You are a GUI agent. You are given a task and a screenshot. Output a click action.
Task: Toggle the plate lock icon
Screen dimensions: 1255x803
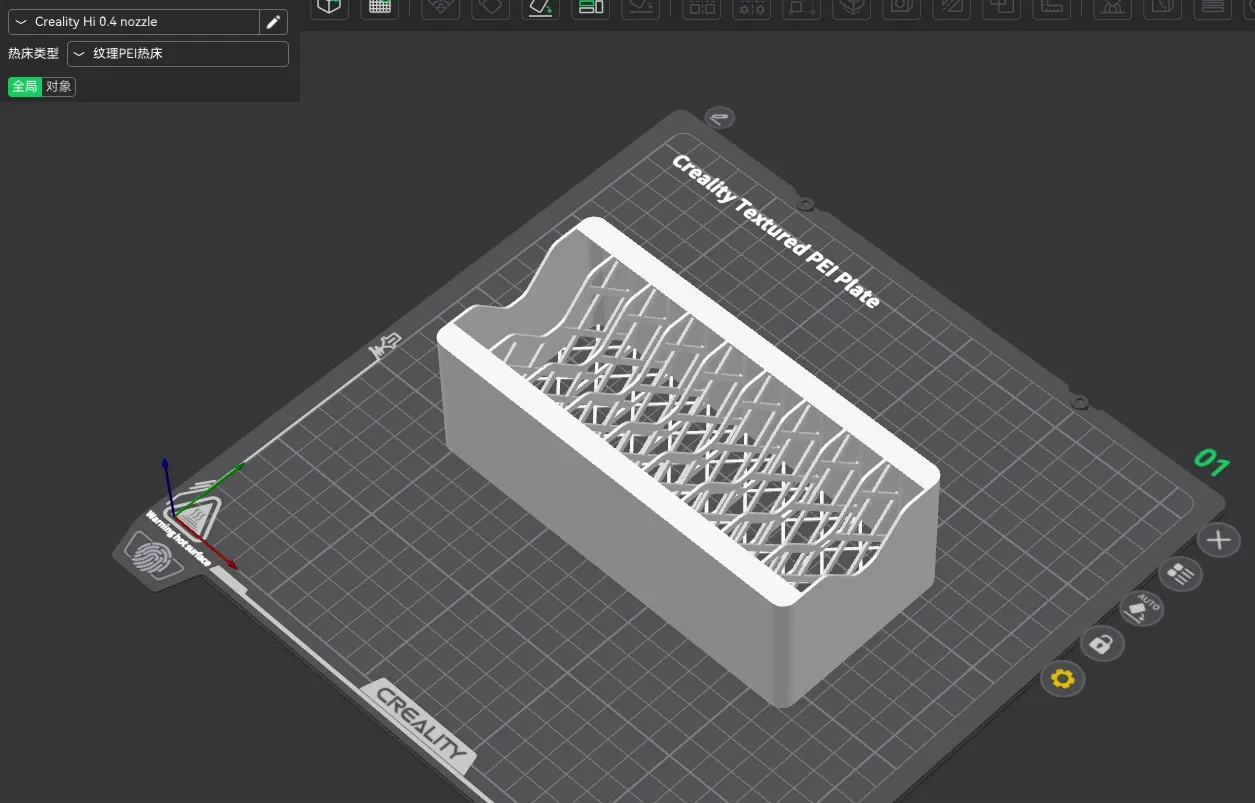(x=1101, y=644)
